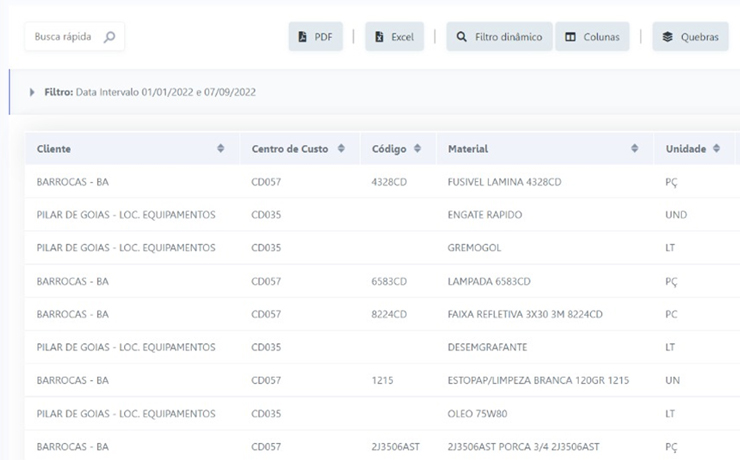Click sort arrows beside Código header
Screen dimensions: 740x460
[x=417, y=149]
